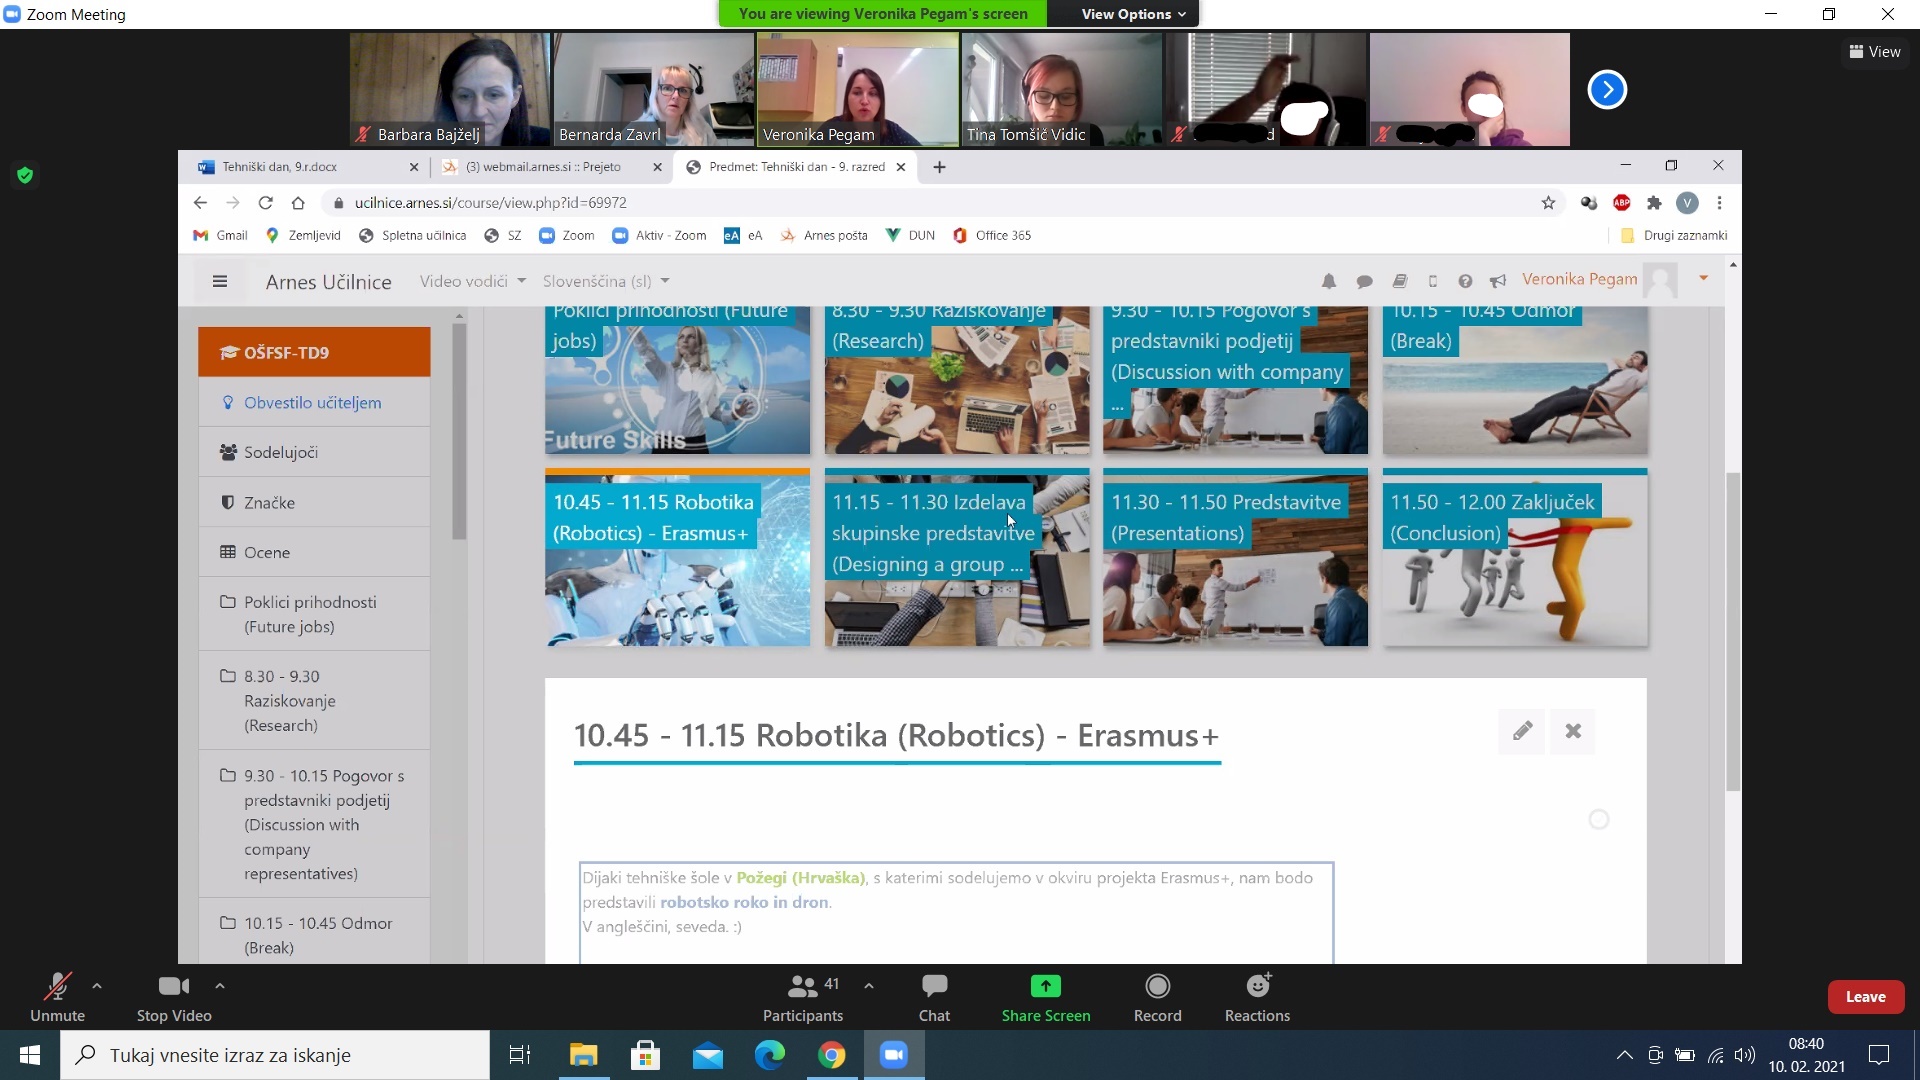Switch to Tehniški dan, 9.r.docx tab
The image size is (1920, 1080).
pyautogui.click(x=280, y=167)
